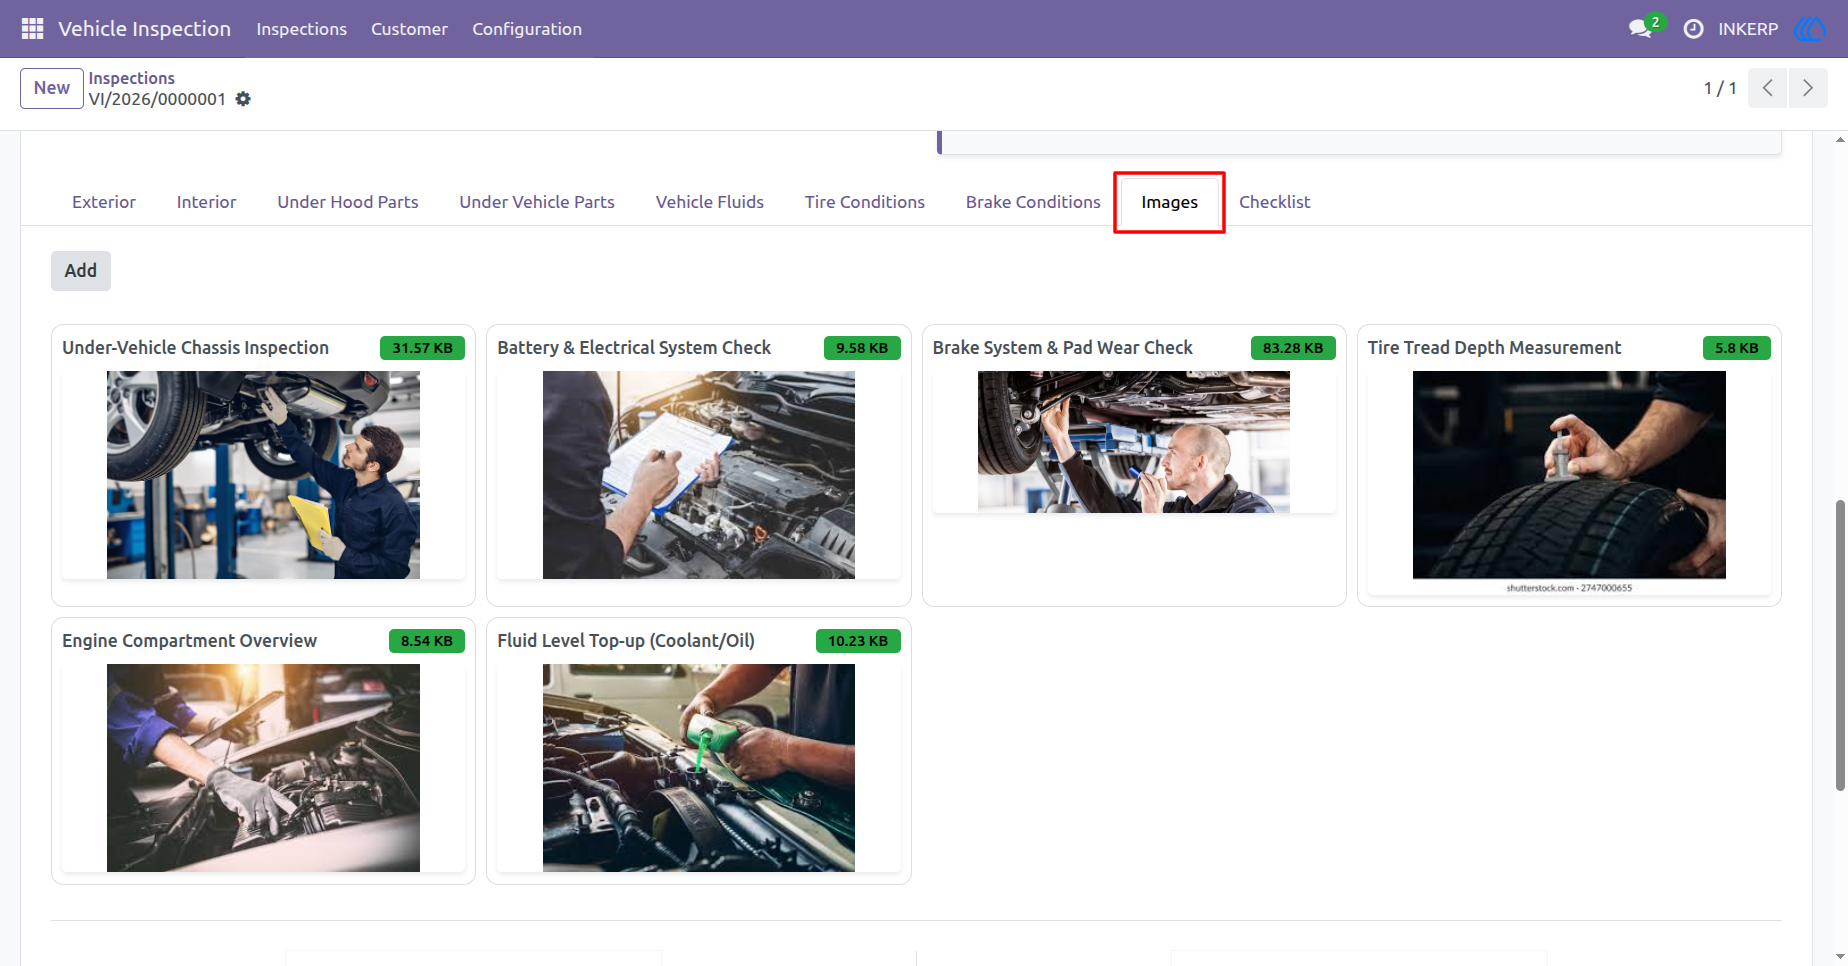1848x966 pixels.
Task: Switch to the Exterior tab
Action: pos(104,202)
